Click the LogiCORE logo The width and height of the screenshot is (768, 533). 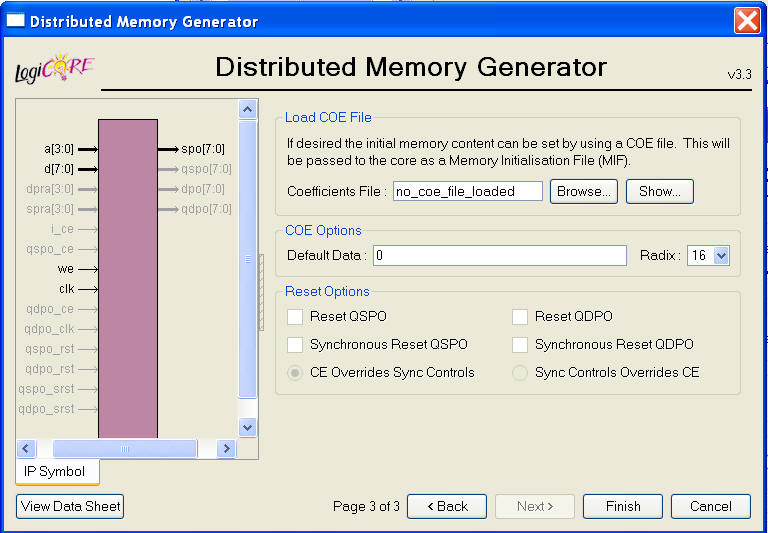54,68
